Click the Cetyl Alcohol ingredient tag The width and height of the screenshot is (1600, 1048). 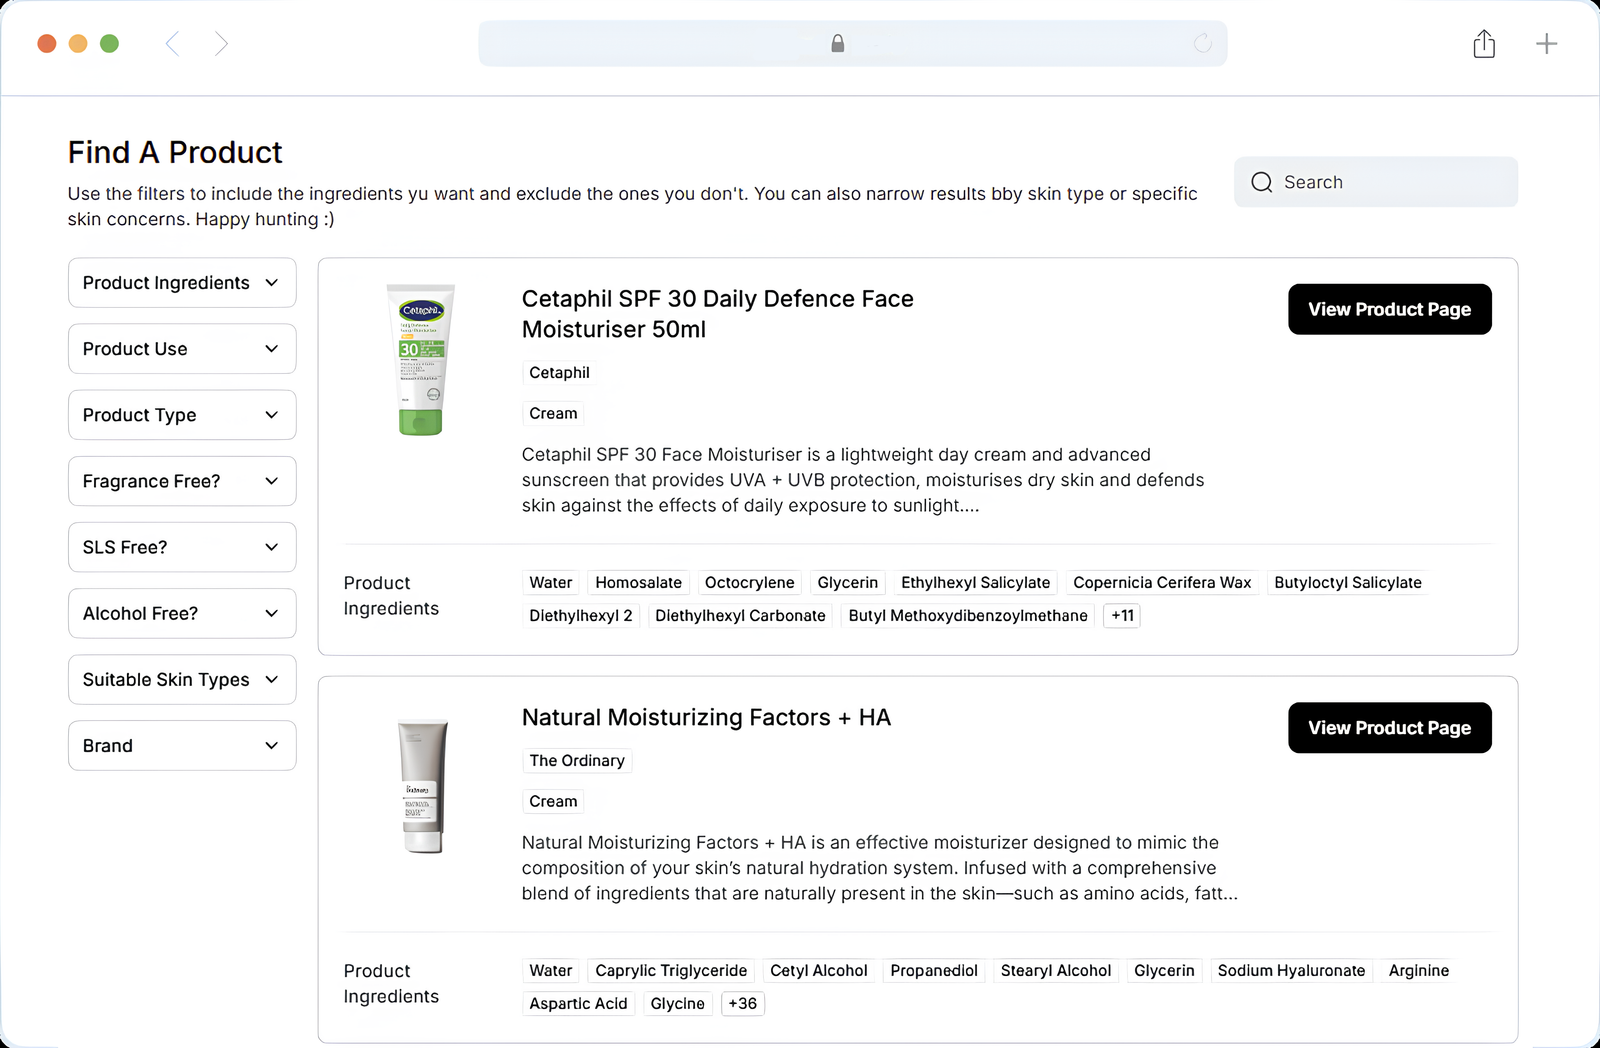[x=819, y=971]
